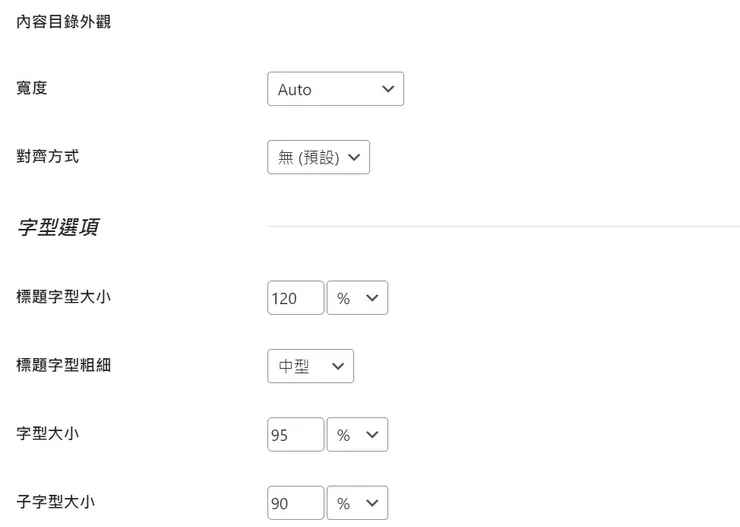Image resolution: width=740 pixels, height=527 pixels.
Task: Open the 對齊方式 alignment dropdown
Action: (x=317, y=157)
